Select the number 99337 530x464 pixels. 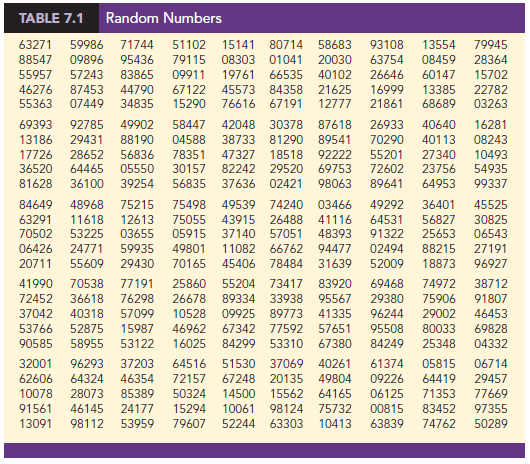point(490,184)
